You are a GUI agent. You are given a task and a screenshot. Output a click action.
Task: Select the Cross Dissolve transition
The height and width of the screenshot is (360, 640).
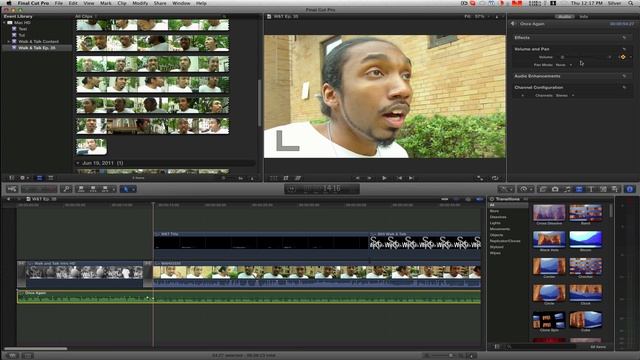click(x=549, y=215)
